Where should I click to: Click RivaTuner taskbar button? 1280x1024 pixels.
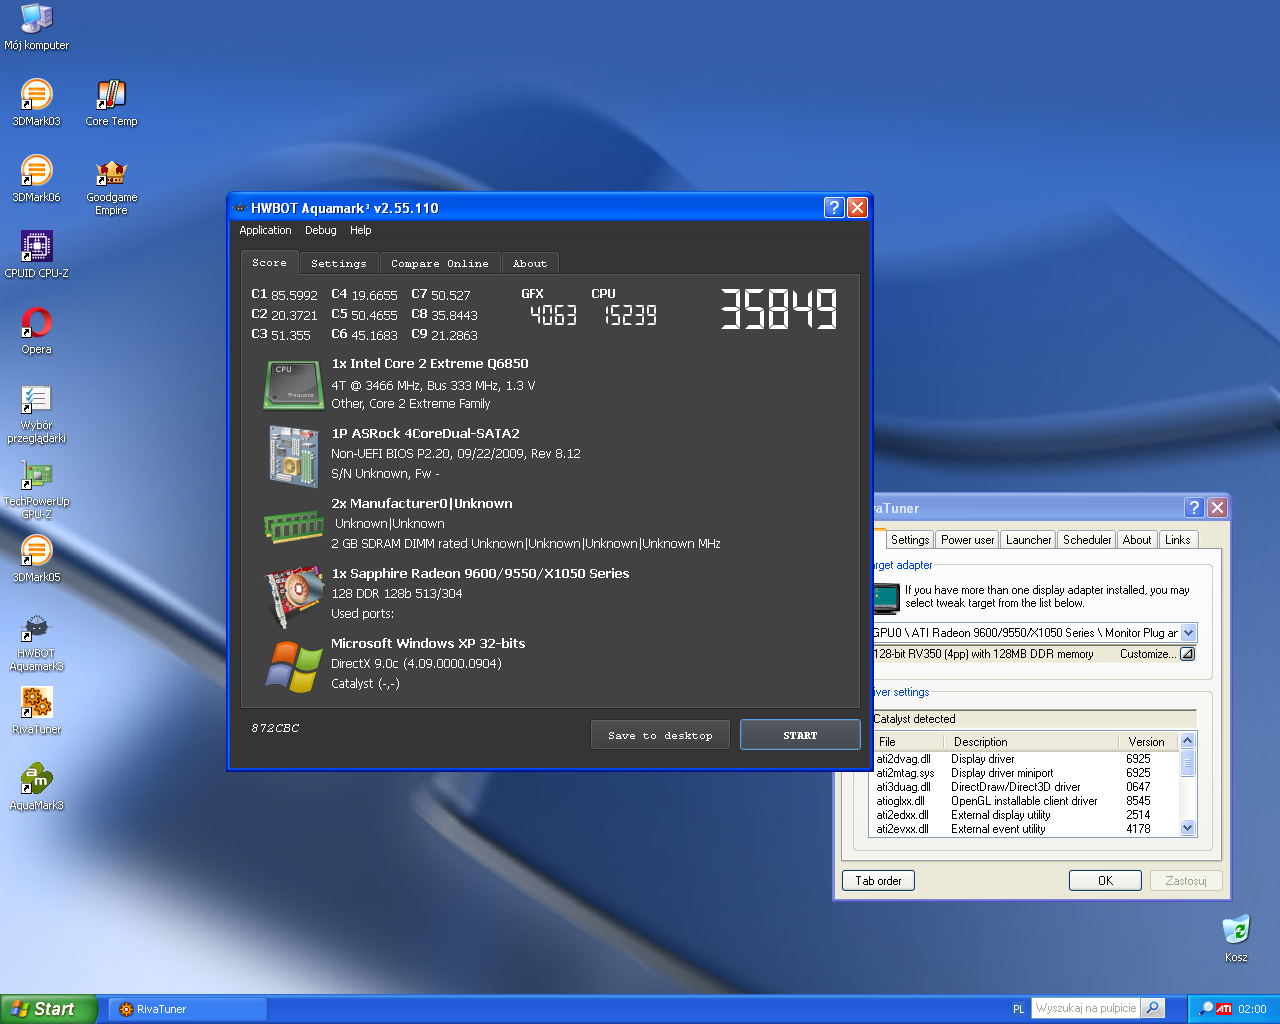click(x=186, y=1009)
